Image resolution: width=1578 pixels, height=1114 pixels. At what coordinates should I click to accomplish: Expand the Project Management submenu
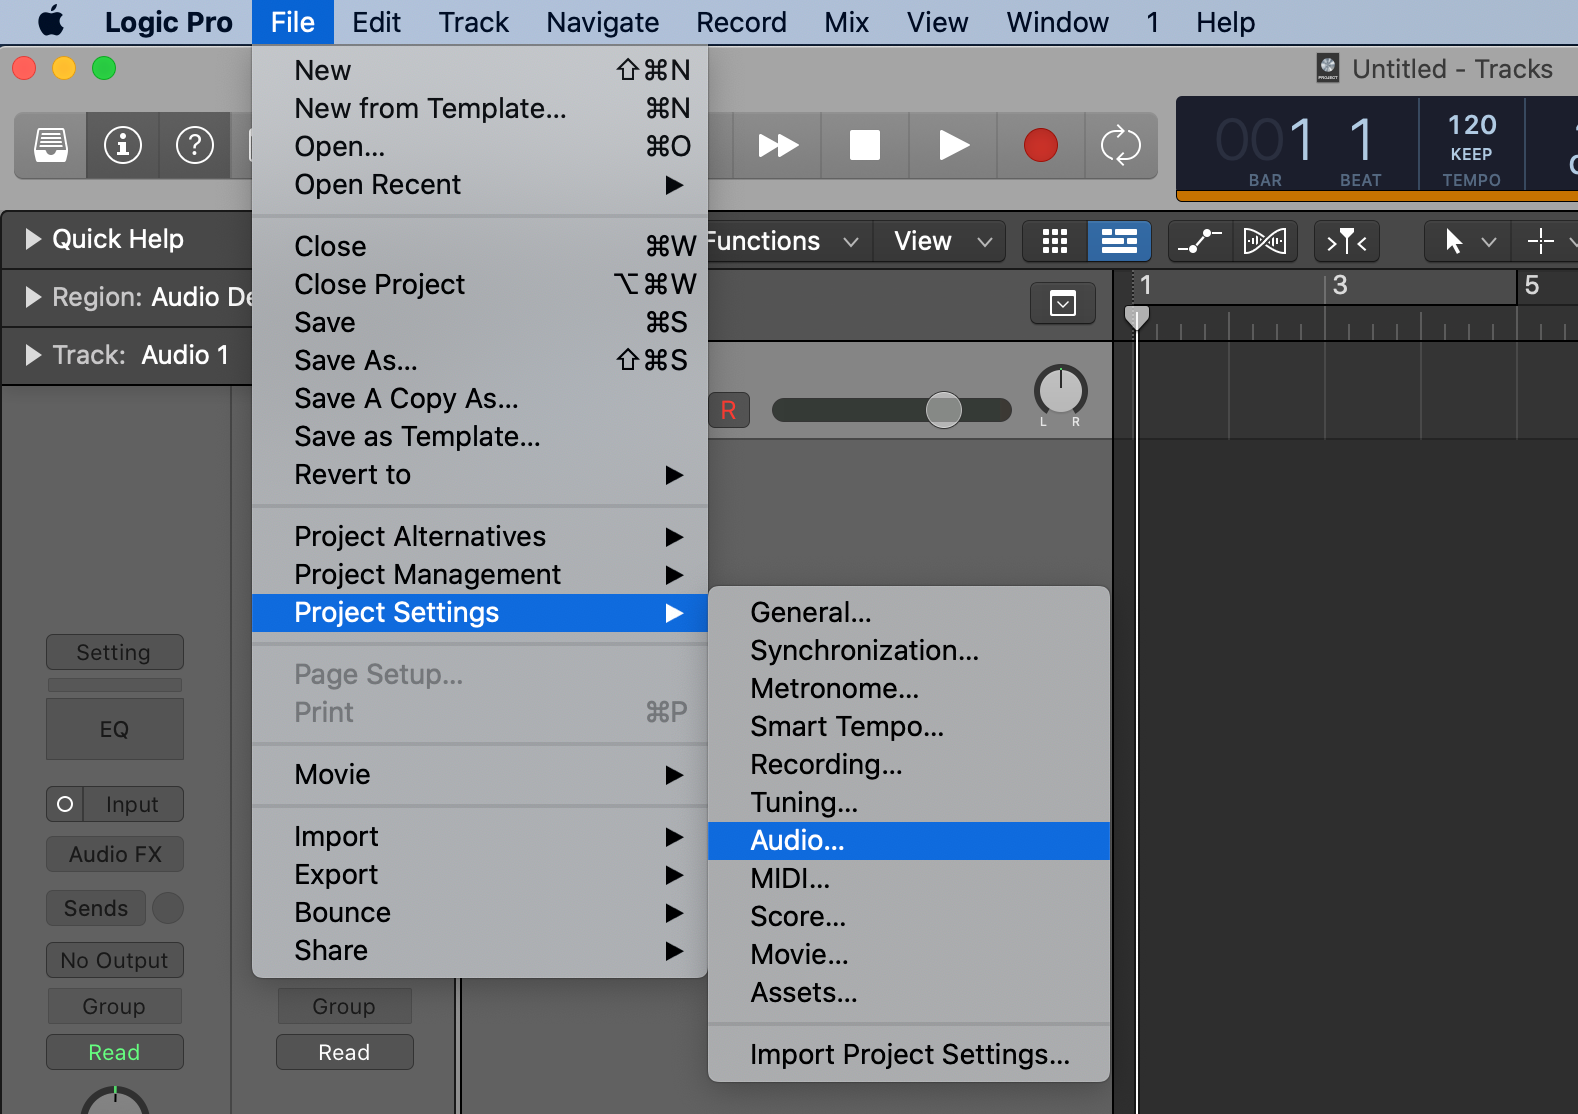coord(480,575)
